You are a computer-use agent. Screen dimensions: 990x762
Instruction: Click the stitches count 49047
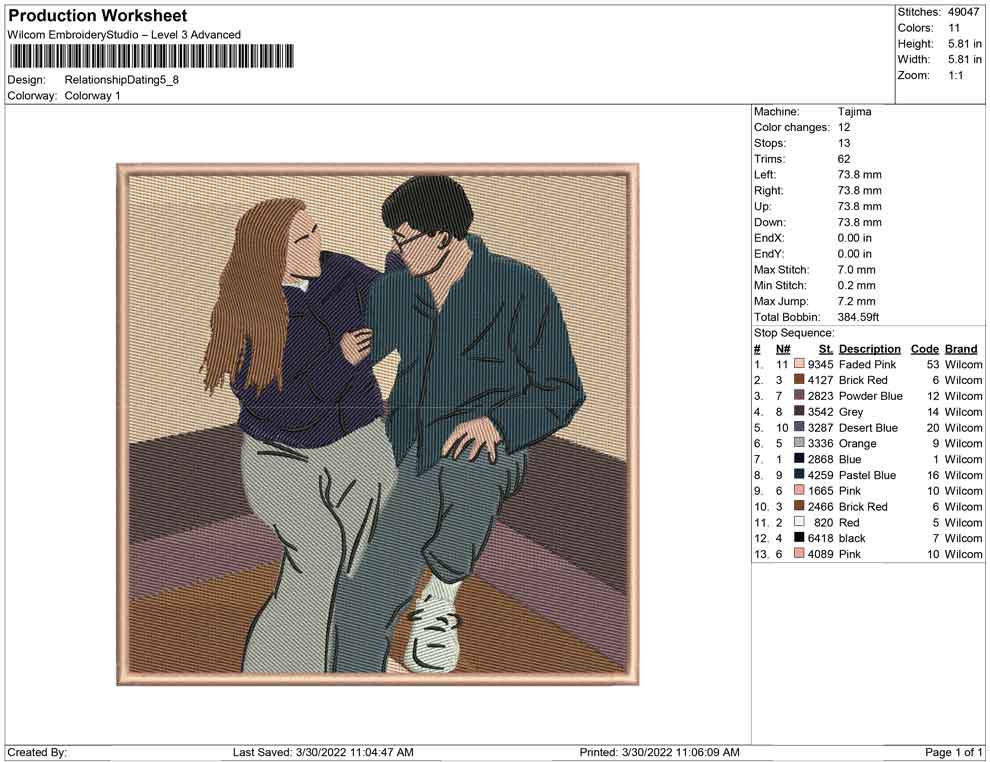click(963, 12)
